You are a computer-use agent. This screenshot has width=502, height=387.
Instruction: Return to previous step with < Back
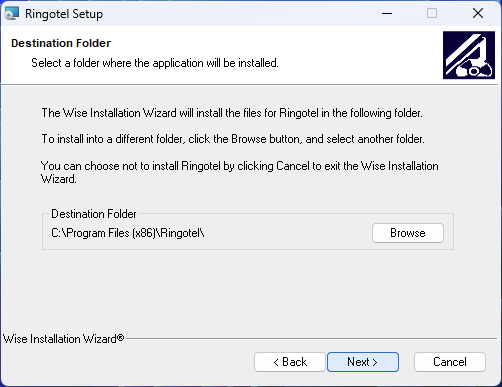pyautogui.click(x=290, y=362)
